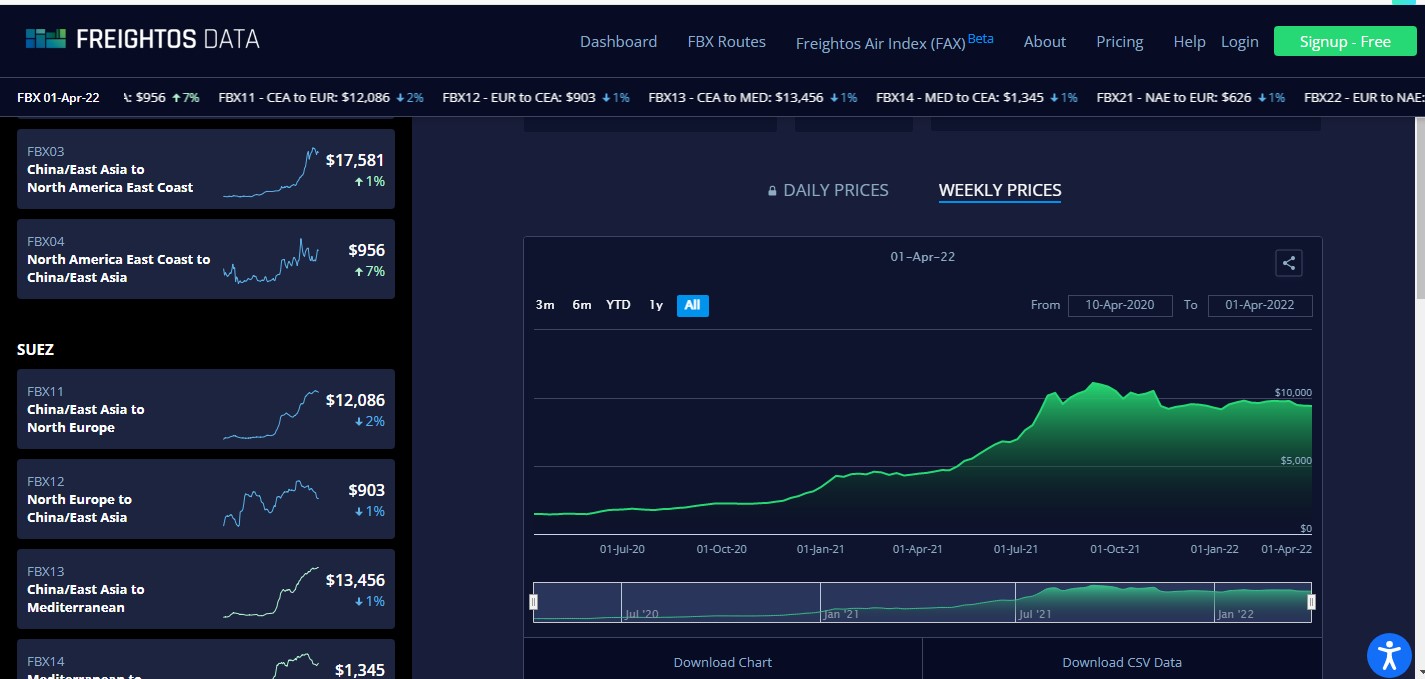Open FBX03 sparkline chart thumbnail
Image resolution: width=1425 pixels, height=679 pixels.
[271, 173]
